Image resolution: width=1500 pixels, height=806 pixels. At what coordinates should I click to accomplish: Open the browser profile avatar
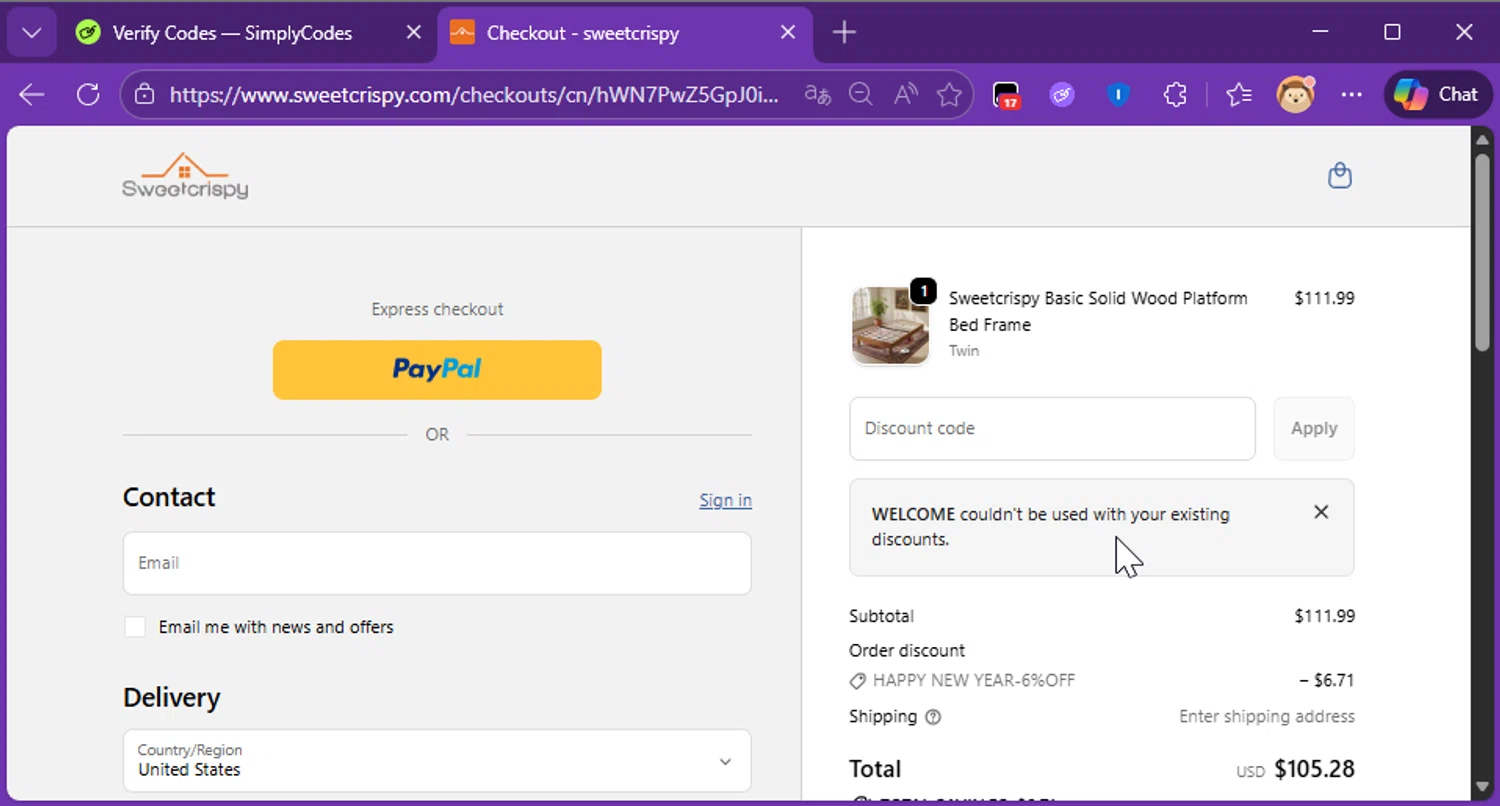click(1295, 95)
